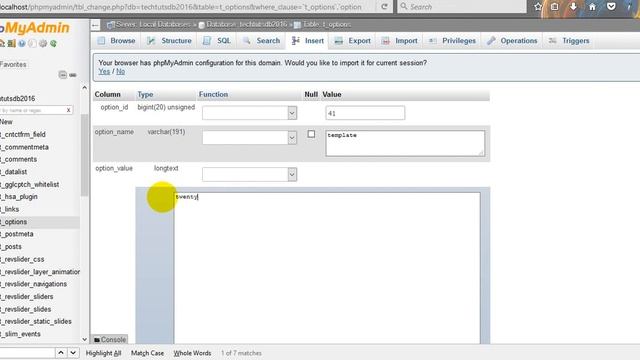Click the log out icon in phpMyAdmin sidebar
The width and height of the screenshot is (640, 360).
[x=11, y=43]
